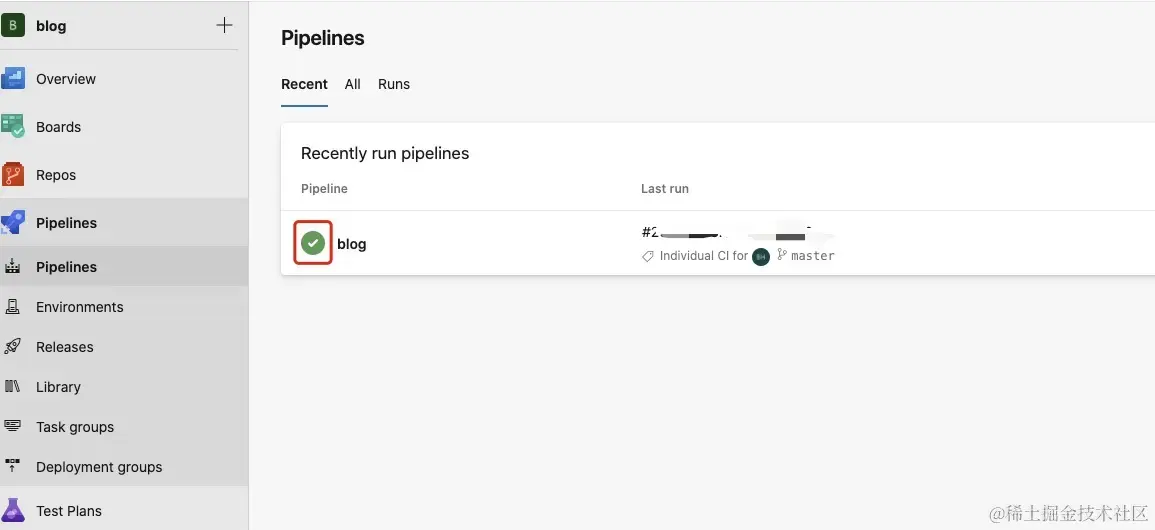This screenshot has height=530, width=1155.
Task: Click the Environments icon in sidebar
Action: click(13, 307)
